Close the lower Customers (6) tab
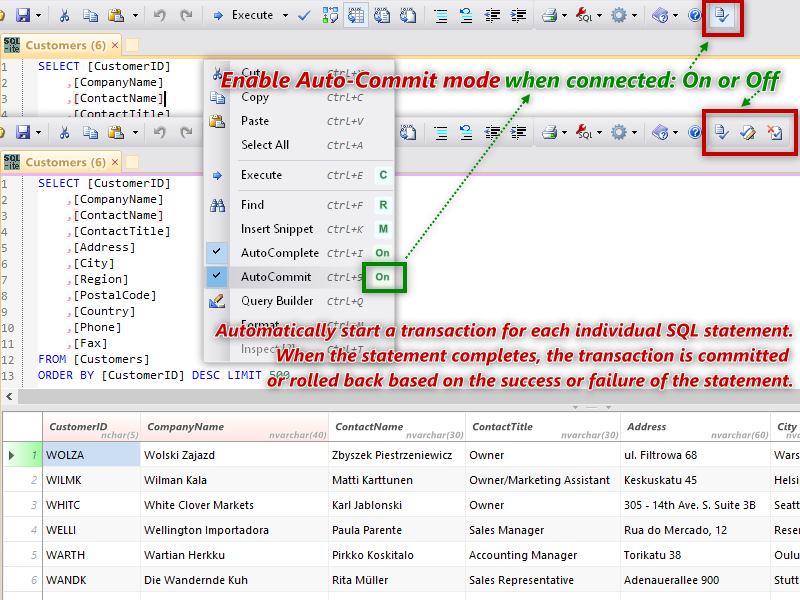800x600 pixels. coord(115,162)
